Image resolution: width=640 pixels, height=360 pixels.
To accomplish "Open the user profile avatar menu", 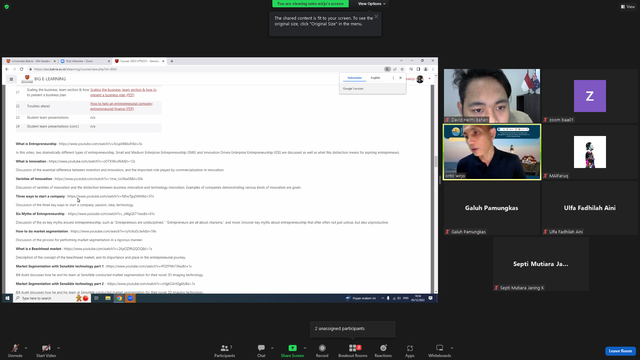I will click(x=420, y=79).
